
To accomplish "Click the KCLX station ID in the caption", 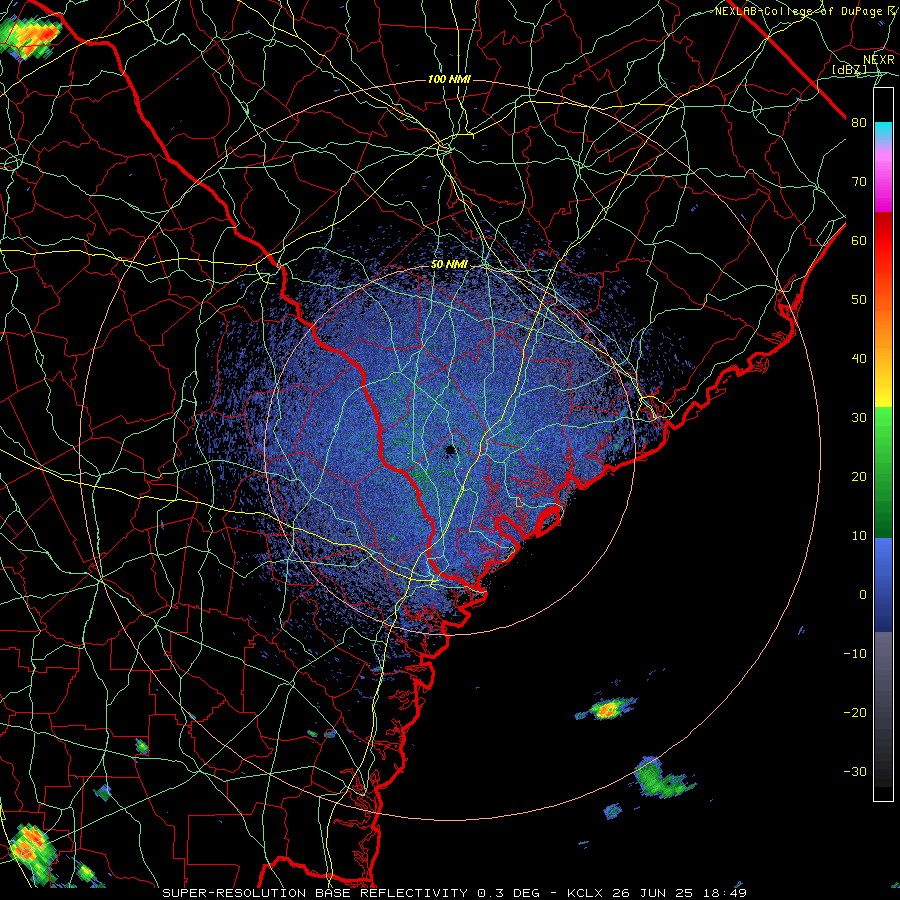I will point(584,893).
